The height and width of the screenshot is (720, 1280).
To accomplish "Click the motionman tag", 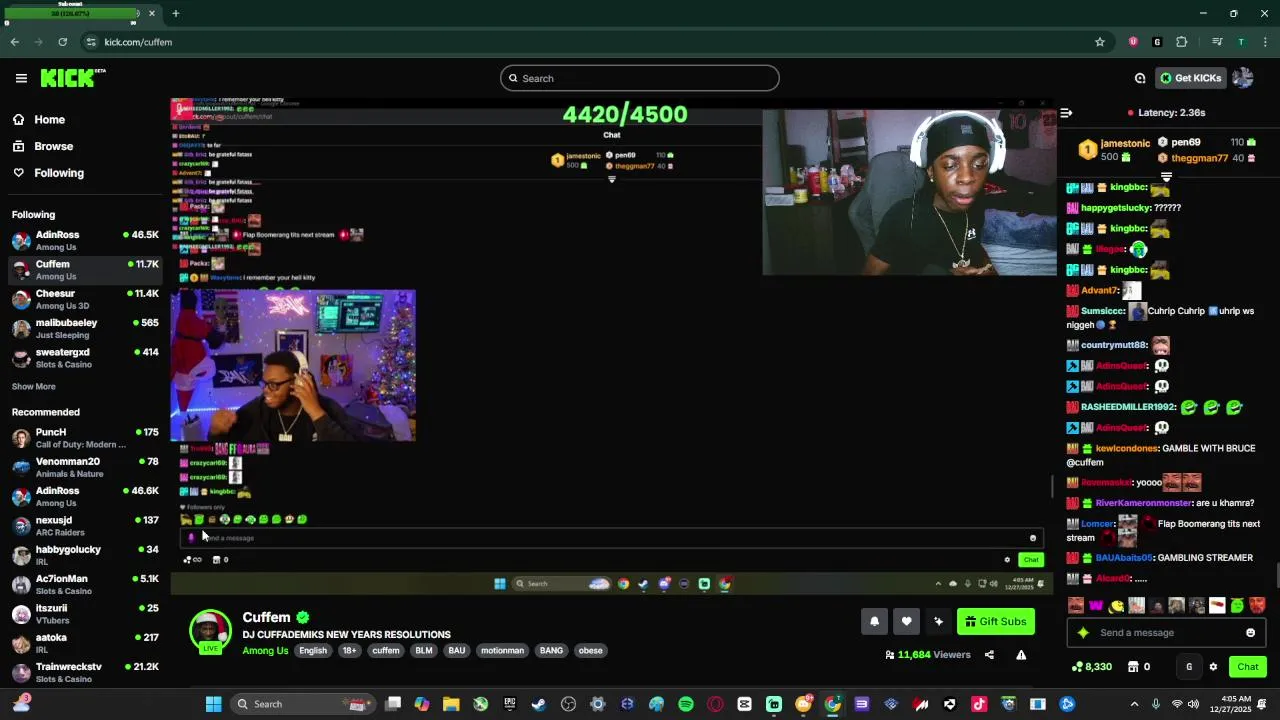I will pos(502,651).
